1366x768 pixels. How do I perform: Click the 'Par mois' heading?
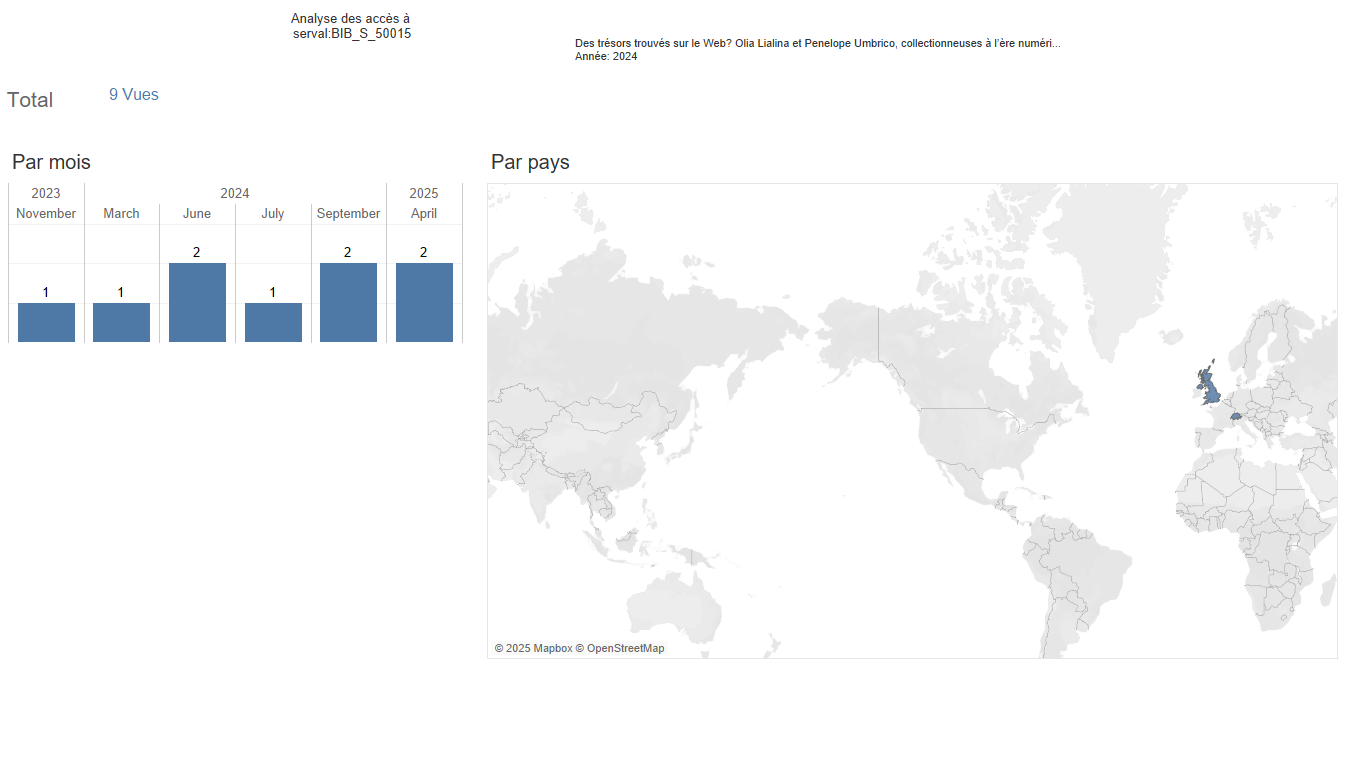click(x=51, y=162)
